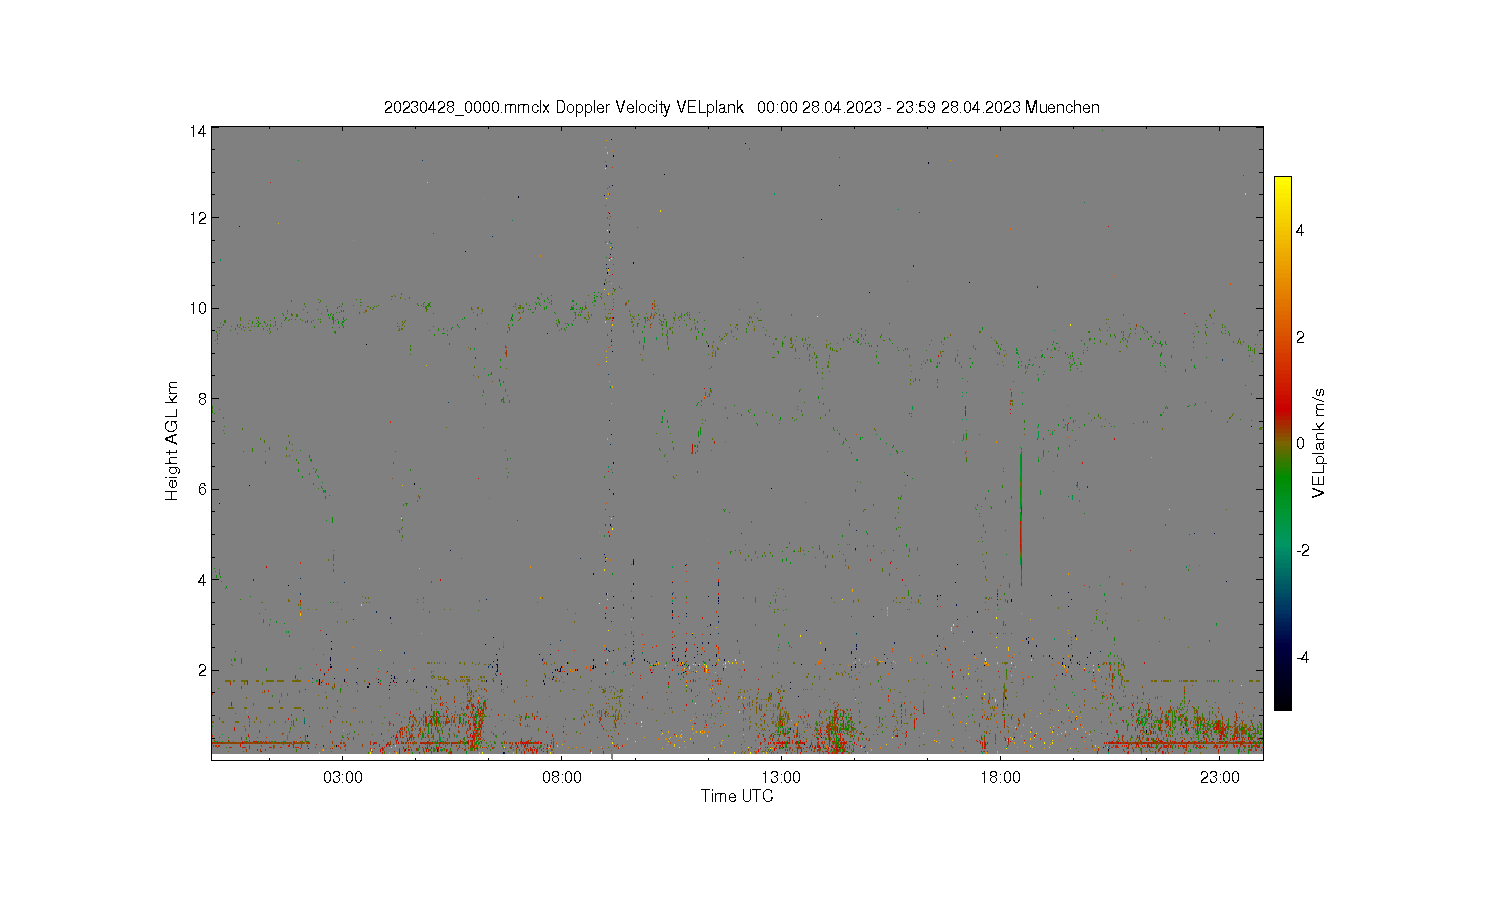Click the 6 km height tick label

(x=202, y=489)
